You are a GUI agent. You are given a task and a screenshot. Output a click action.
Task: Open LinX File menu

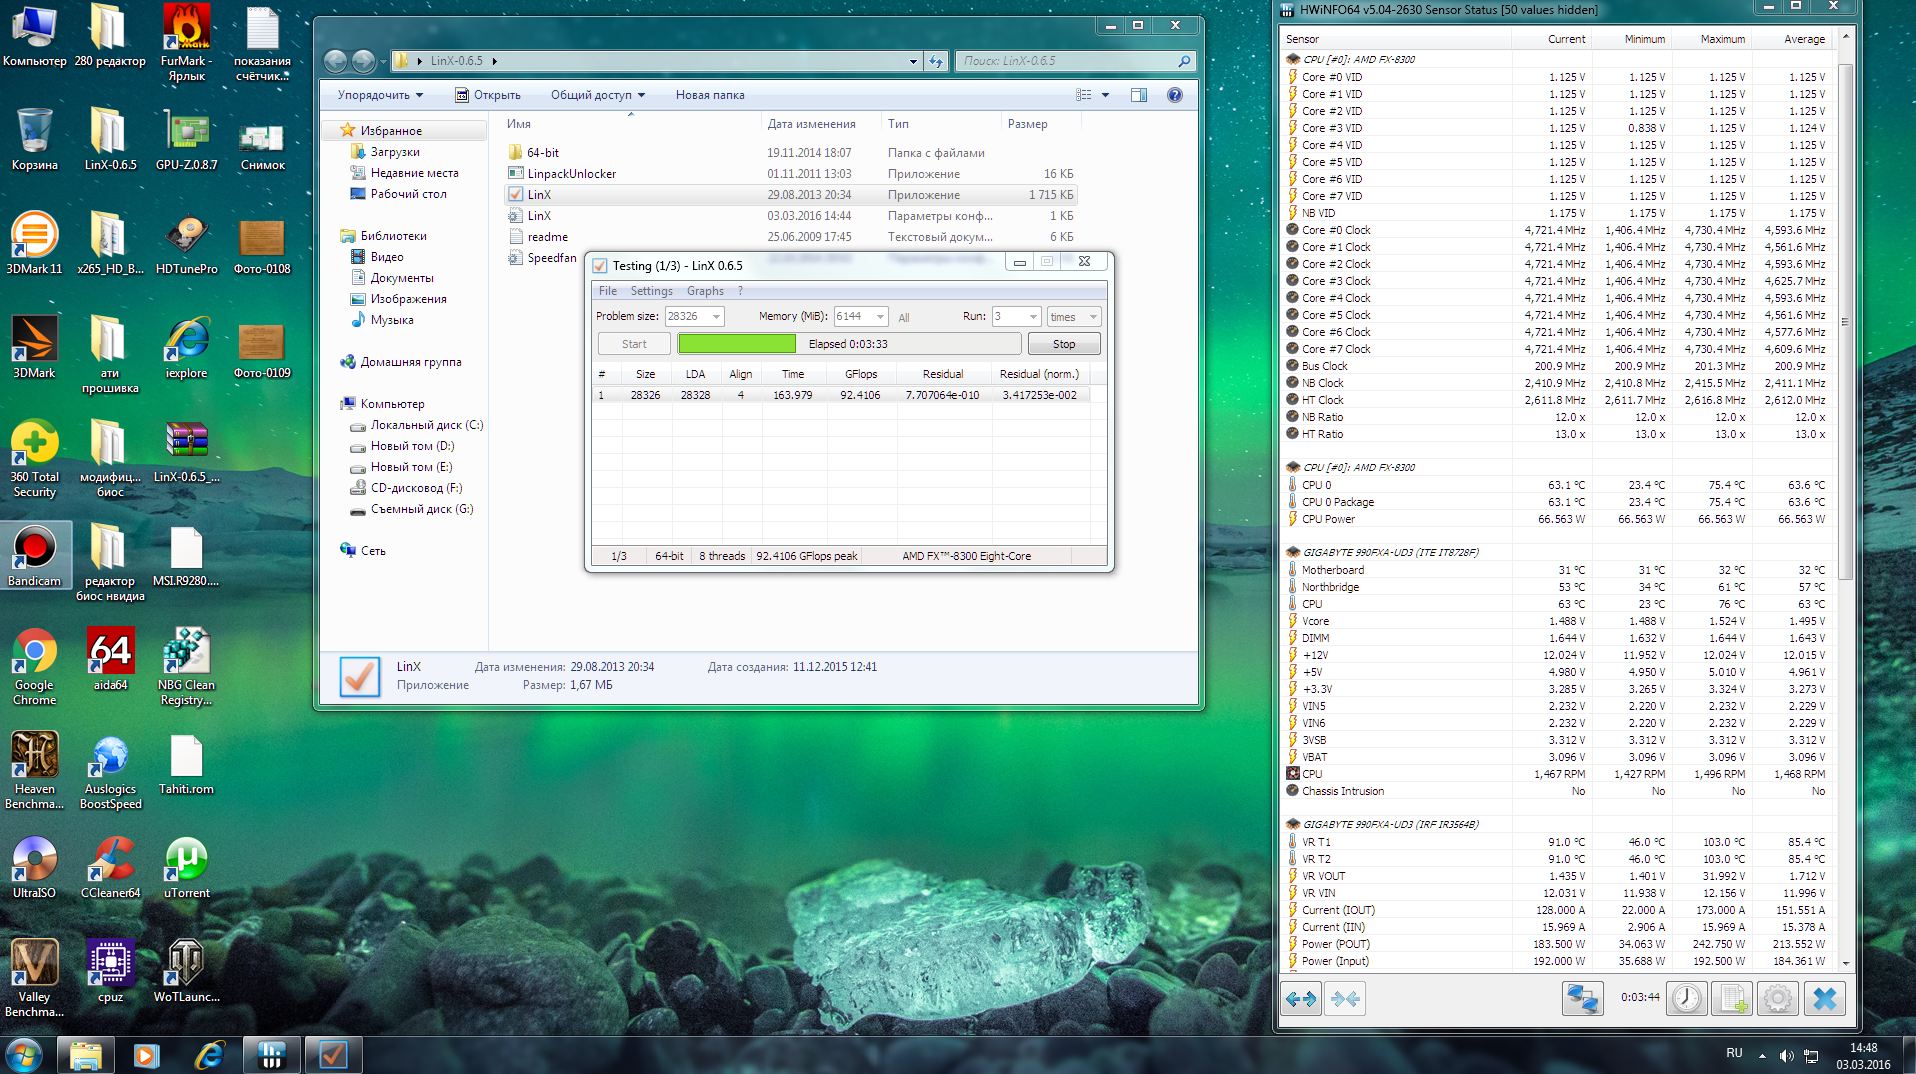(607, 291)
